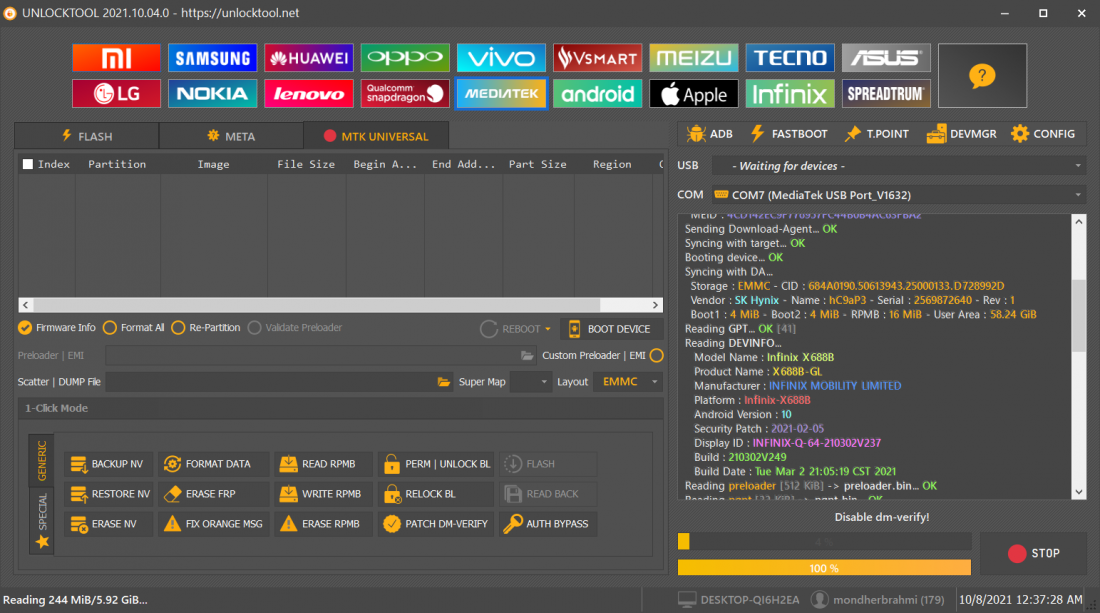Enable the Custom Preloader EMI toggle
Viewport: 1100px width, 613px height.
coord(657,356)
